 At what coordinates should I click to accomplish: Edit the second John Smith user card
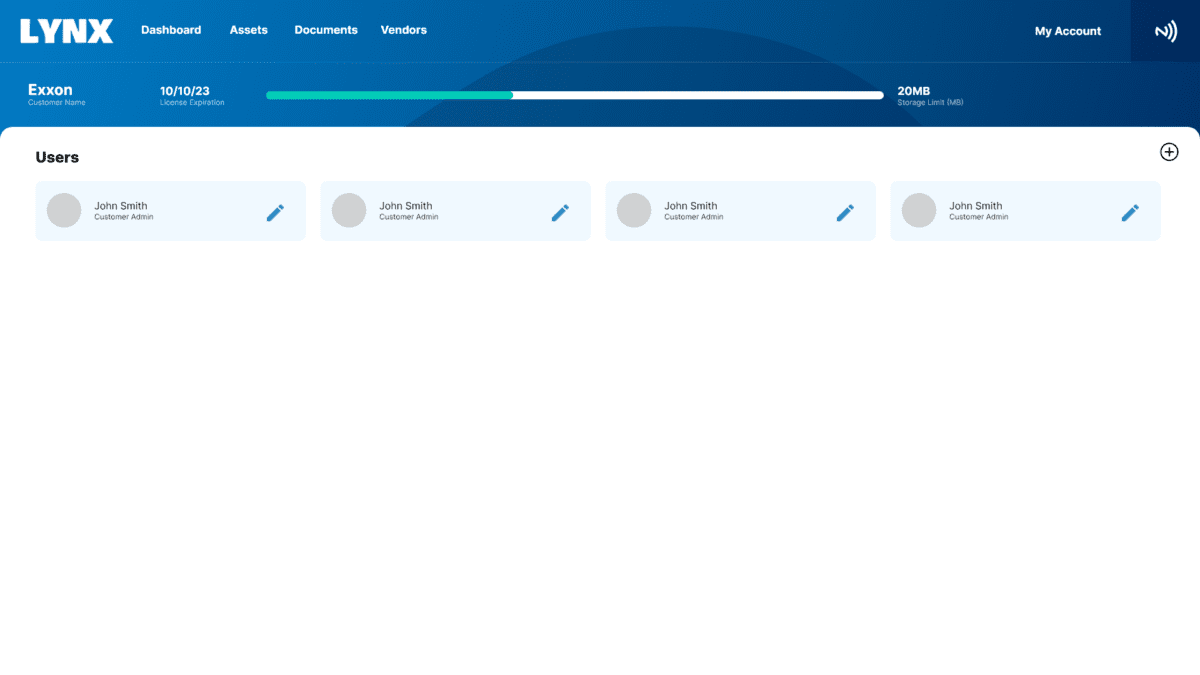pyautogui.click(x=560, y=212)
